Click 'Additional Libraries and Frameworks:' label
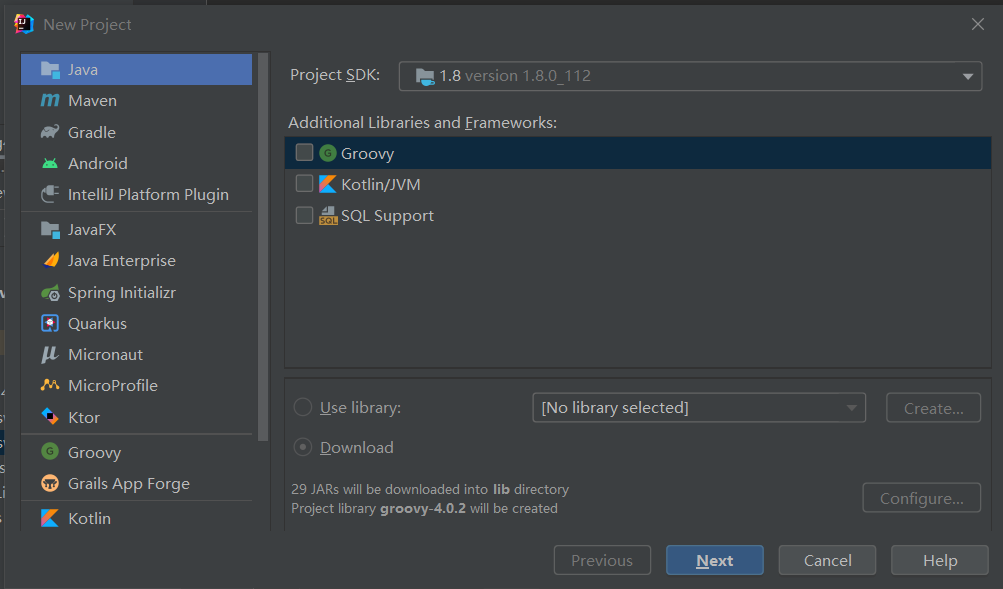Screen dimensions: 1003x589 pyautogui.click(x=423, y=122)
